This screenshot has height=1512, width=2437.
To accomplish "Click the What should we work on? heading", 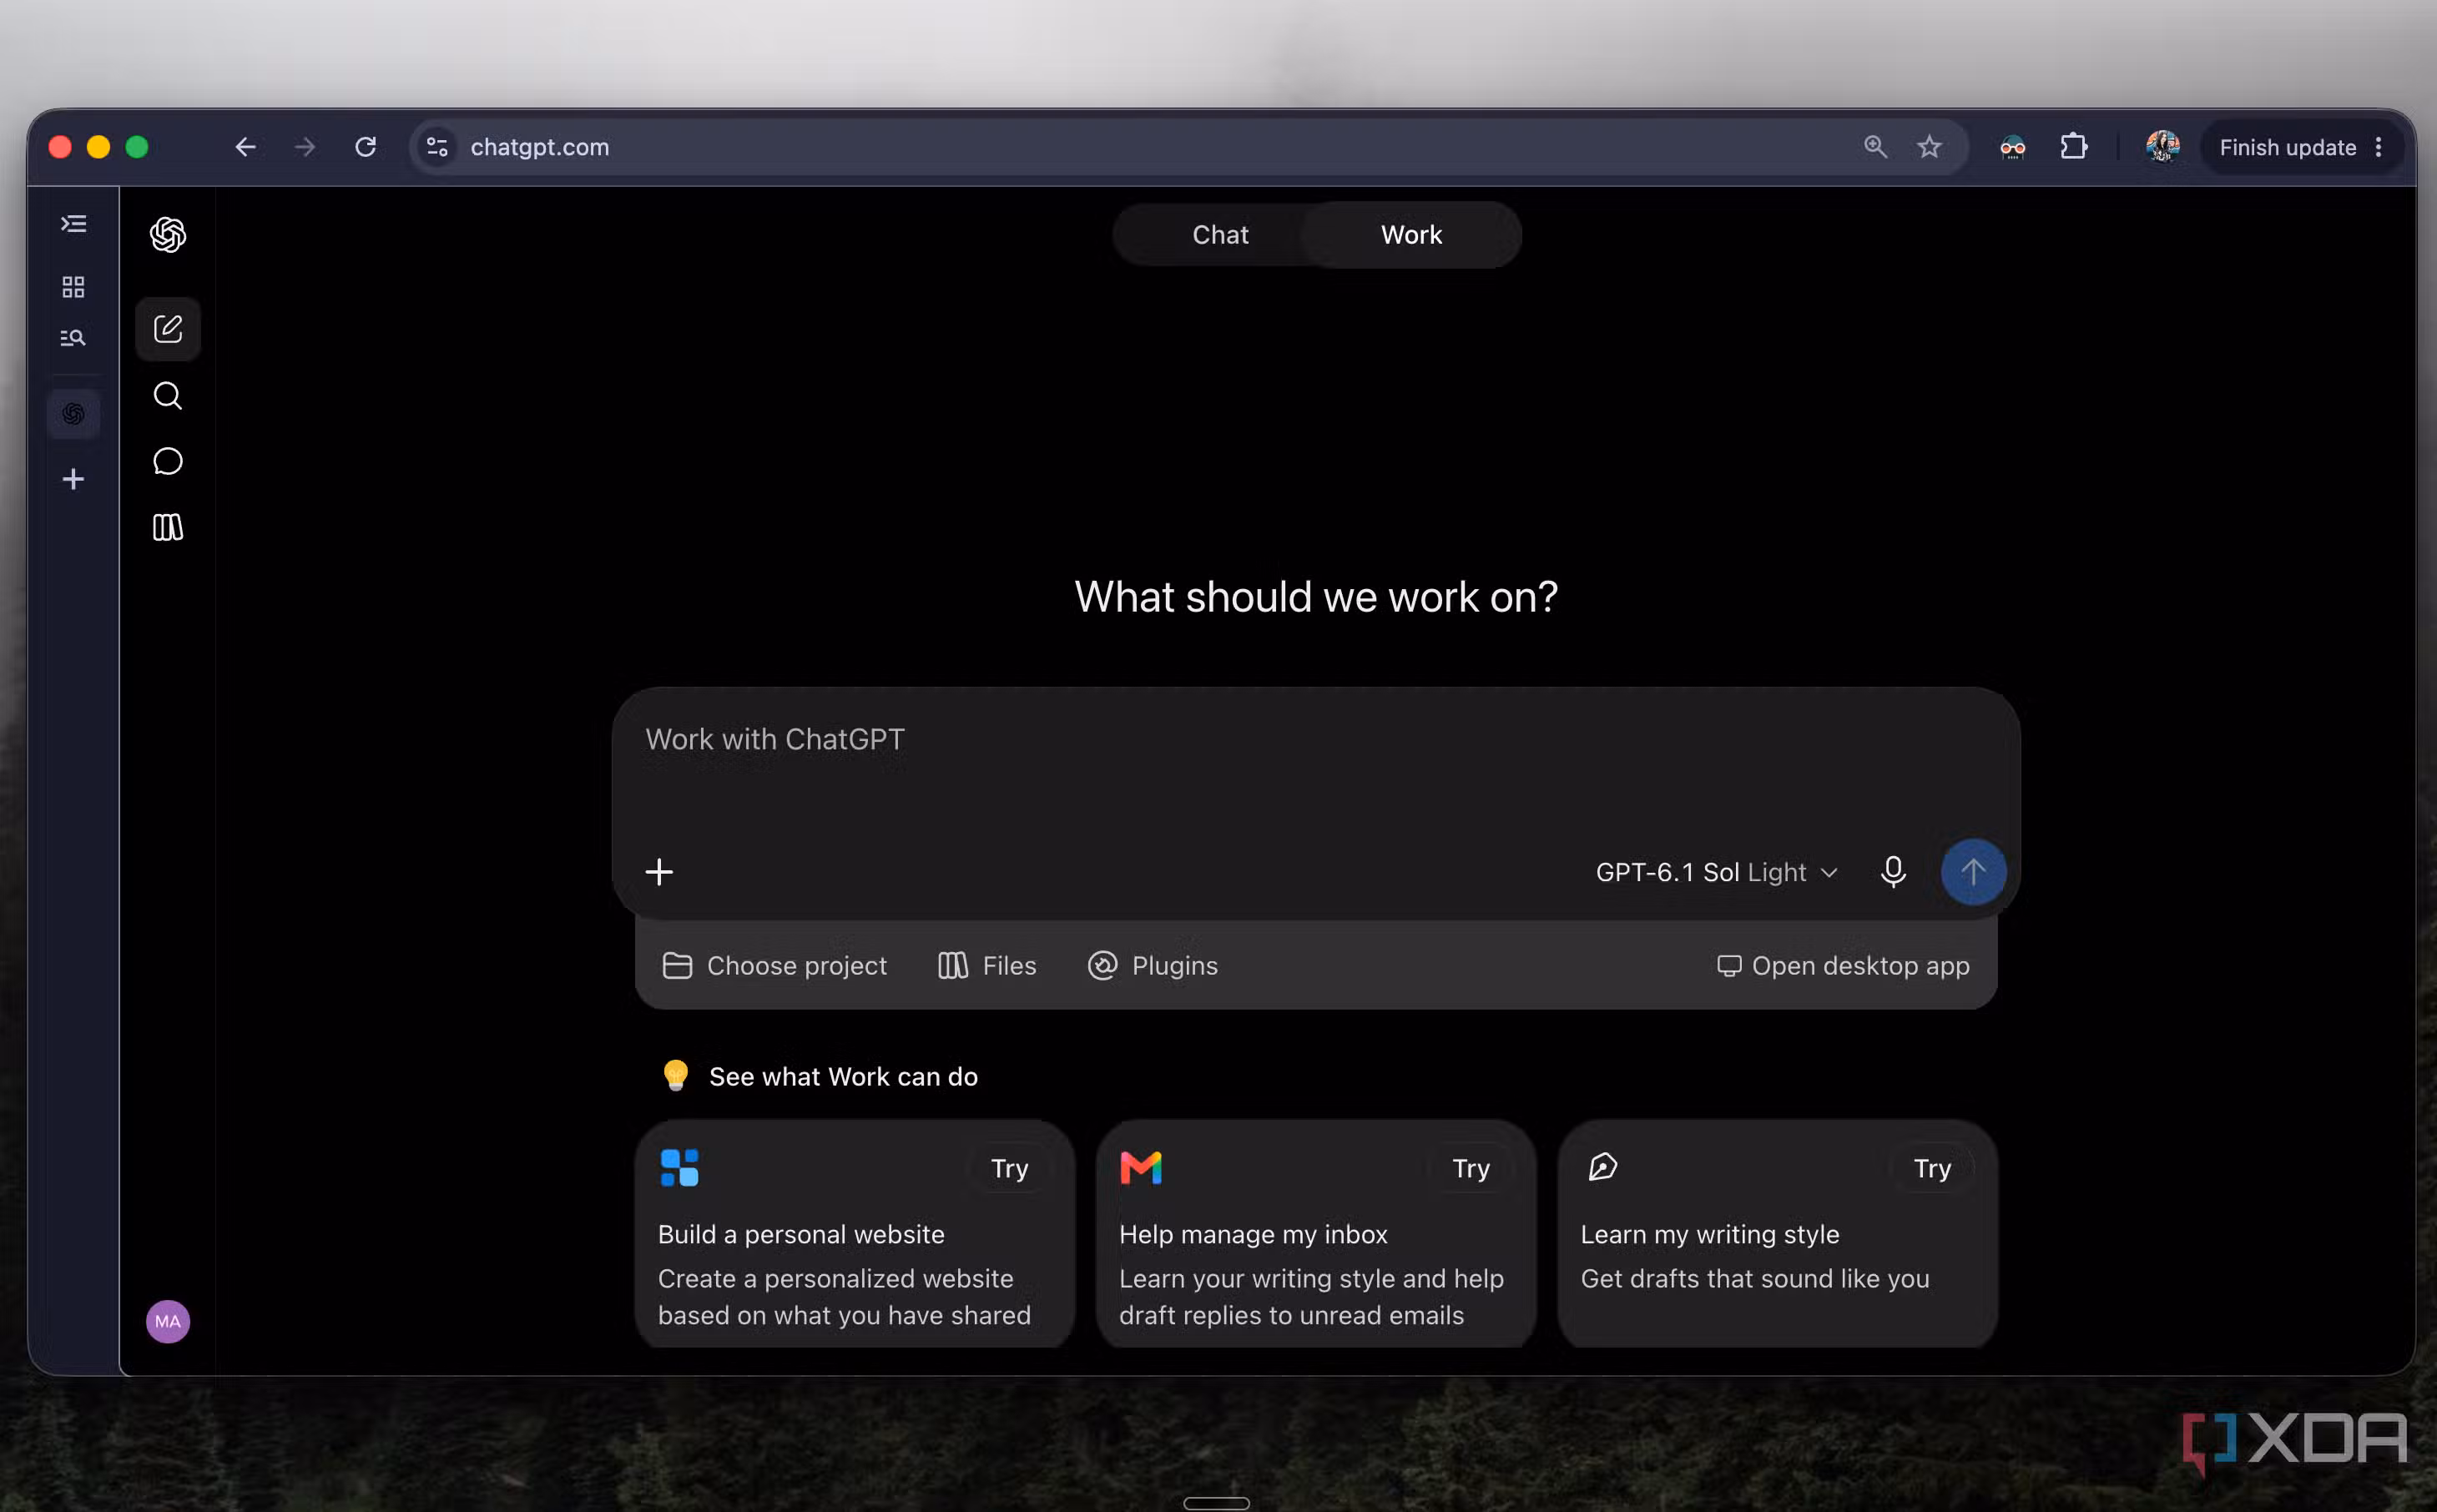I will pos(1316,597).
